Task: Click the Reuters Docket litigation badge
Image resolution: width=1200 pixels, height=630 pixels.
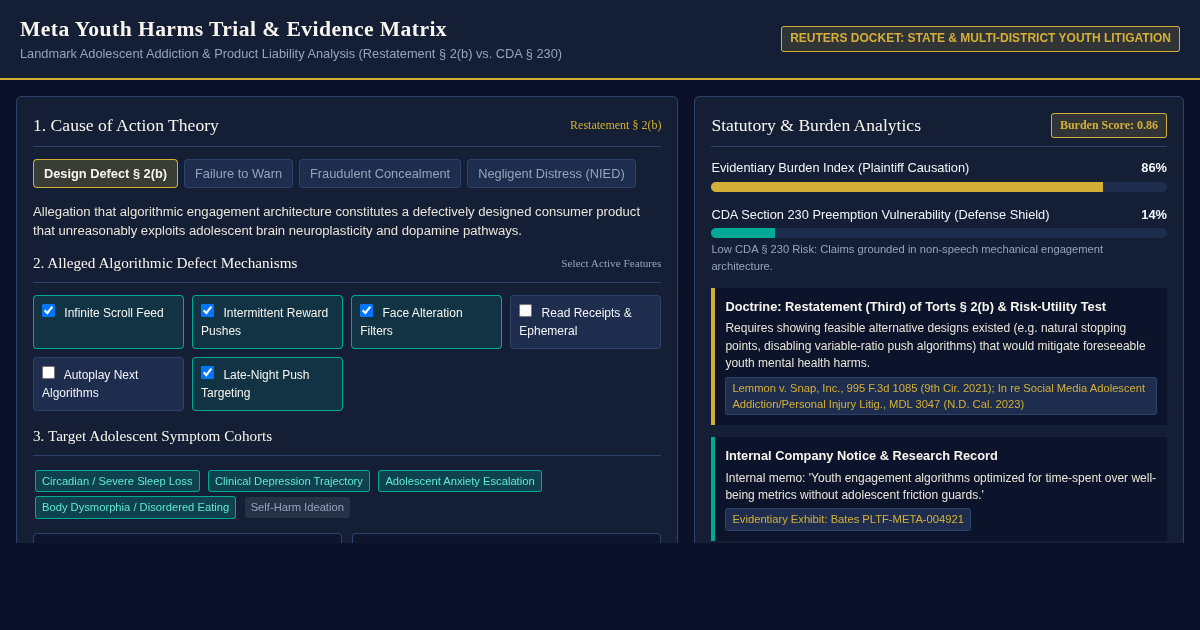Action: point(980,39)
